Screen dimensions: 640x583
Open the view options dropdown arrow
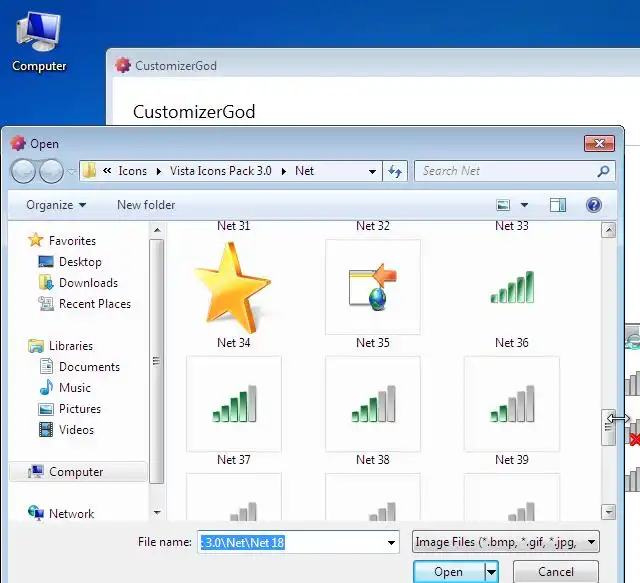click(524, 205)
